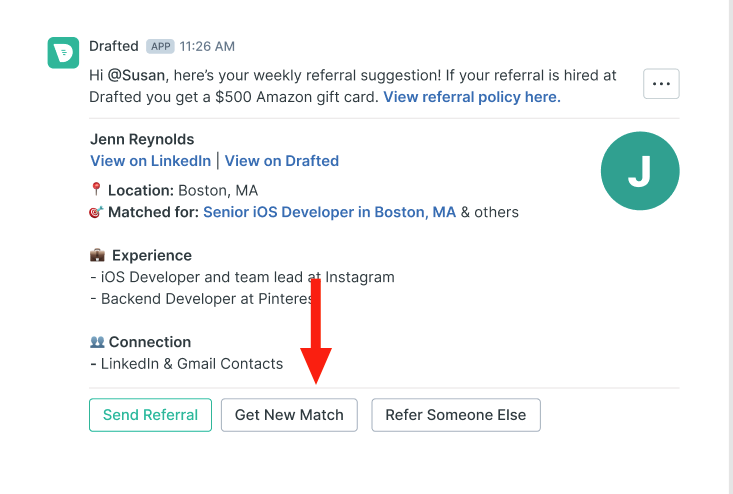Screen dimensions: 733x494
Task: Open the three-dot message actions menu
Action: 661,84
